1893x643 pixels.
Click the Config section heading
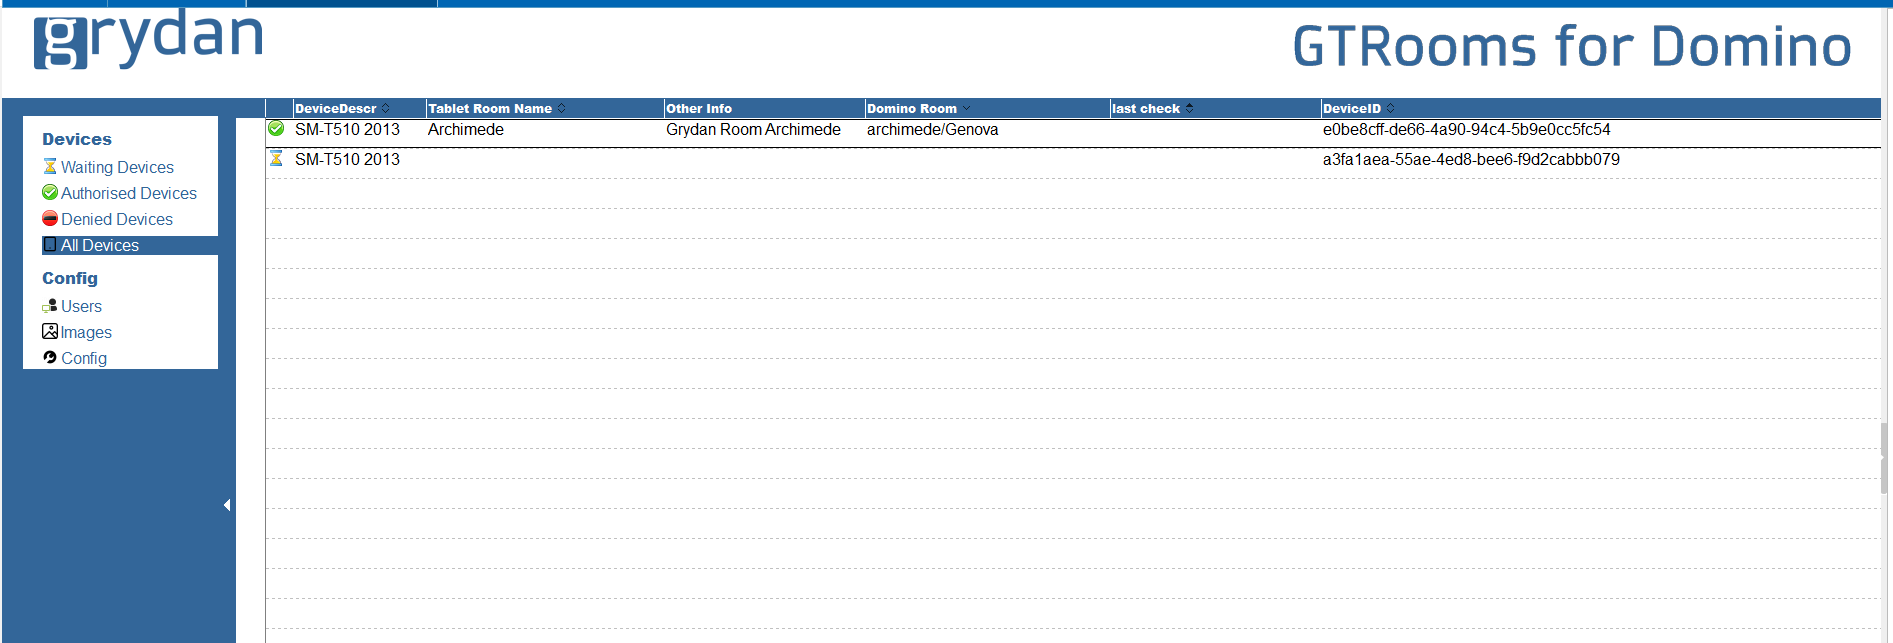(70, 278)
